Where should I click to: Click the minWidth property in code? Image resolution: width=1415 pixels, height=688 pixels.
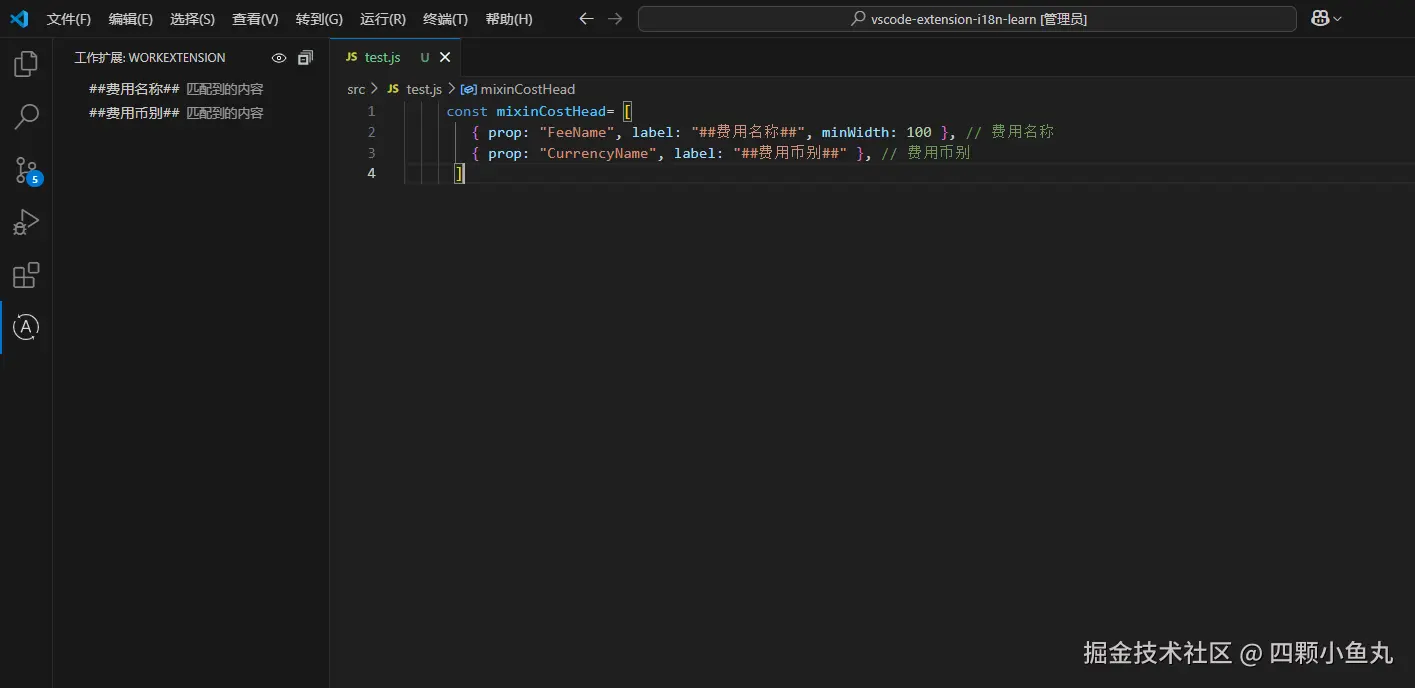pyautogui.click(x=856, y=132)
